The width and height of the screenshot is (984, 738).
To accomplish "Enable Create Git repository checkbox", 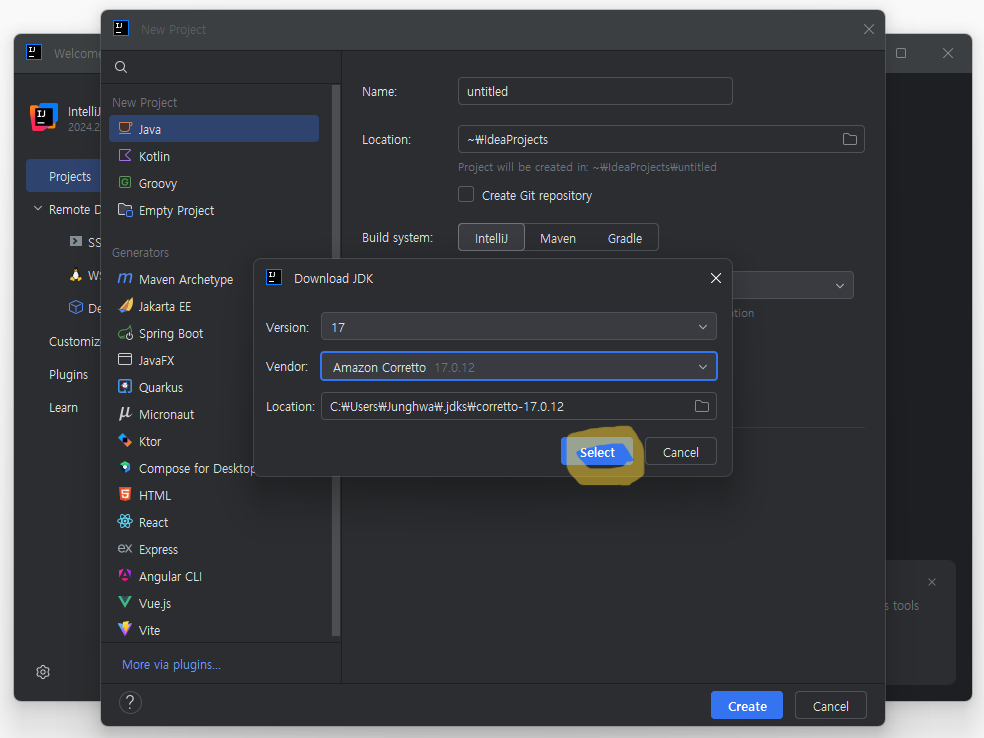I will coord(466,195).
